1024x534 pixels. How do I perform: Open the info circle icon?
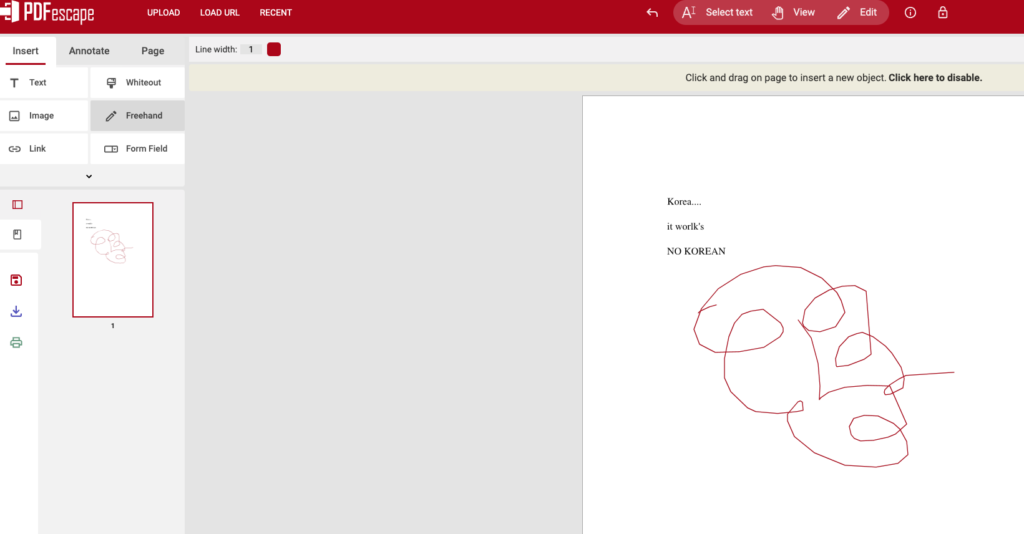point(910,13)
